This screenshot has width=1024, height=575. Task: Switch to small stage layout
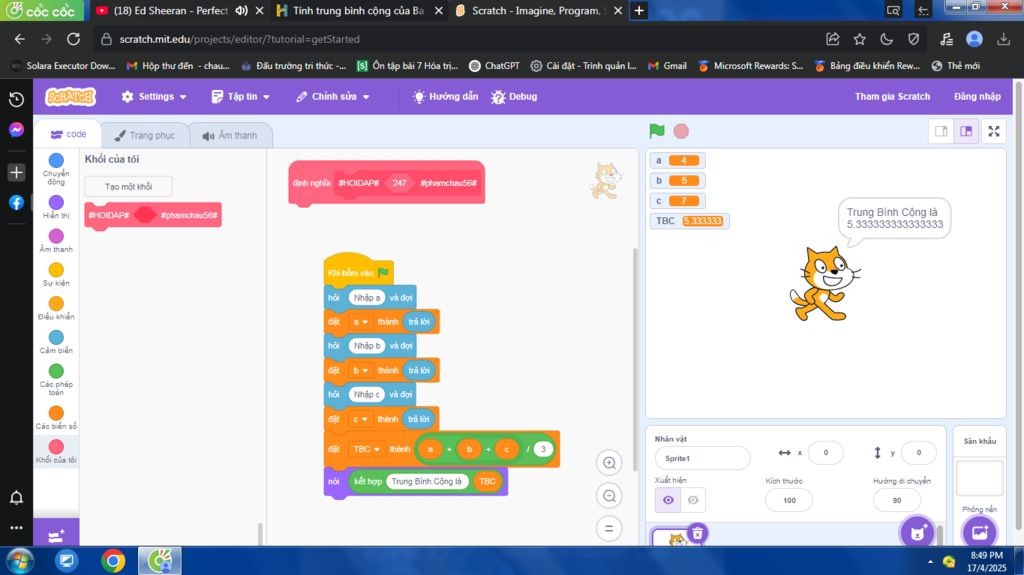941,131
